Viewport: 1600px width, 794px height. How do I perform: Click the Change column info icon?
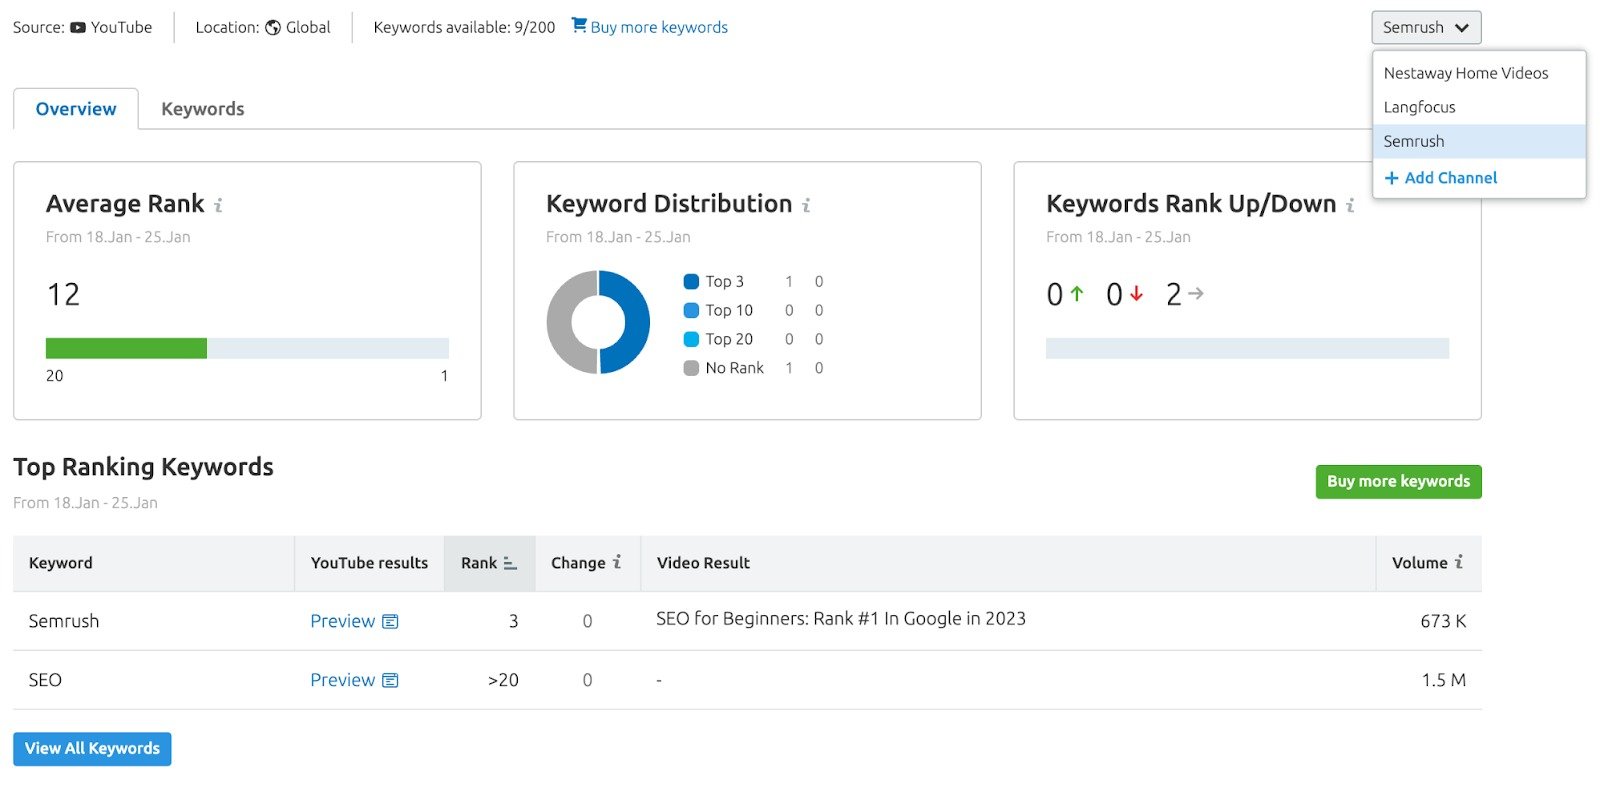617,562
